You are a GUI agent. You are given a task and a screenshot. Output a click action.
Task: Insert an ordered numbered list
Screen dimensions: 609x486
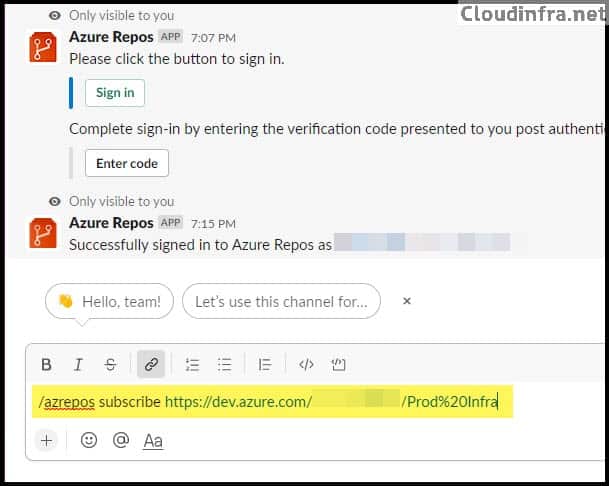point(192,364)
